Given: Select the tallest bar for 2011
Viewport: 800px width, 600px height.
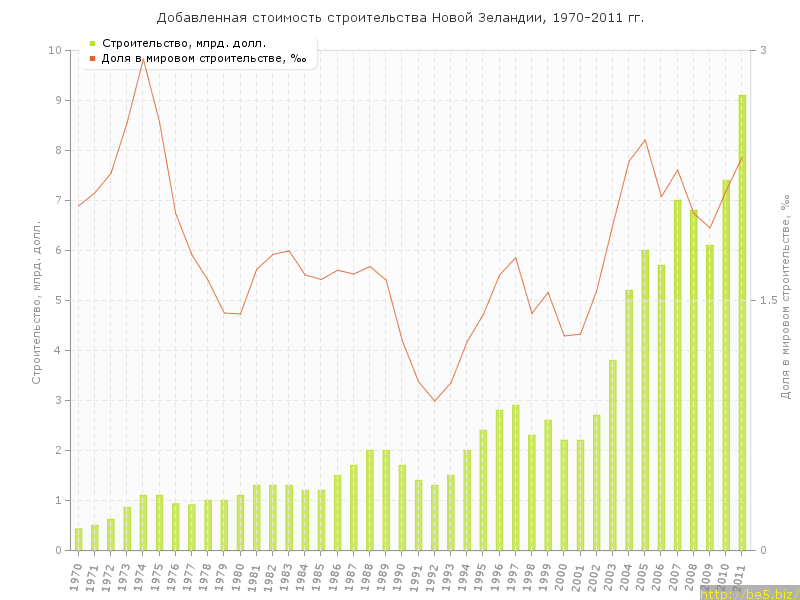Looking at the screenshot, I should pos(742,322).
